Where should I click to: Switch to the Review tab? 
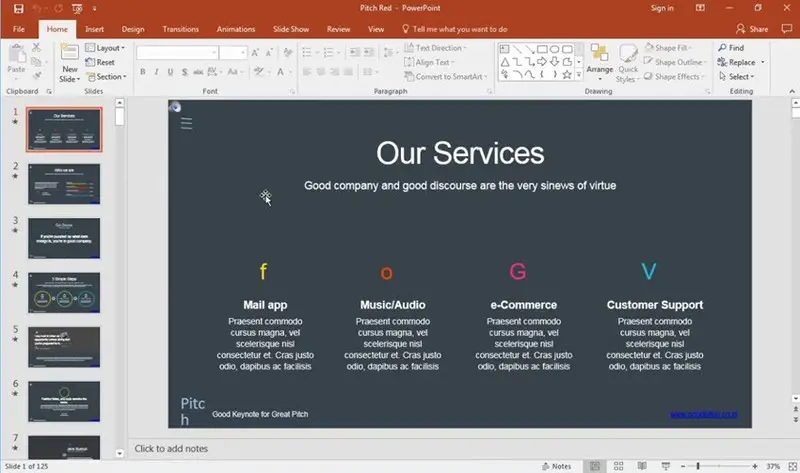pyautogui.click(x=339, y=29)
